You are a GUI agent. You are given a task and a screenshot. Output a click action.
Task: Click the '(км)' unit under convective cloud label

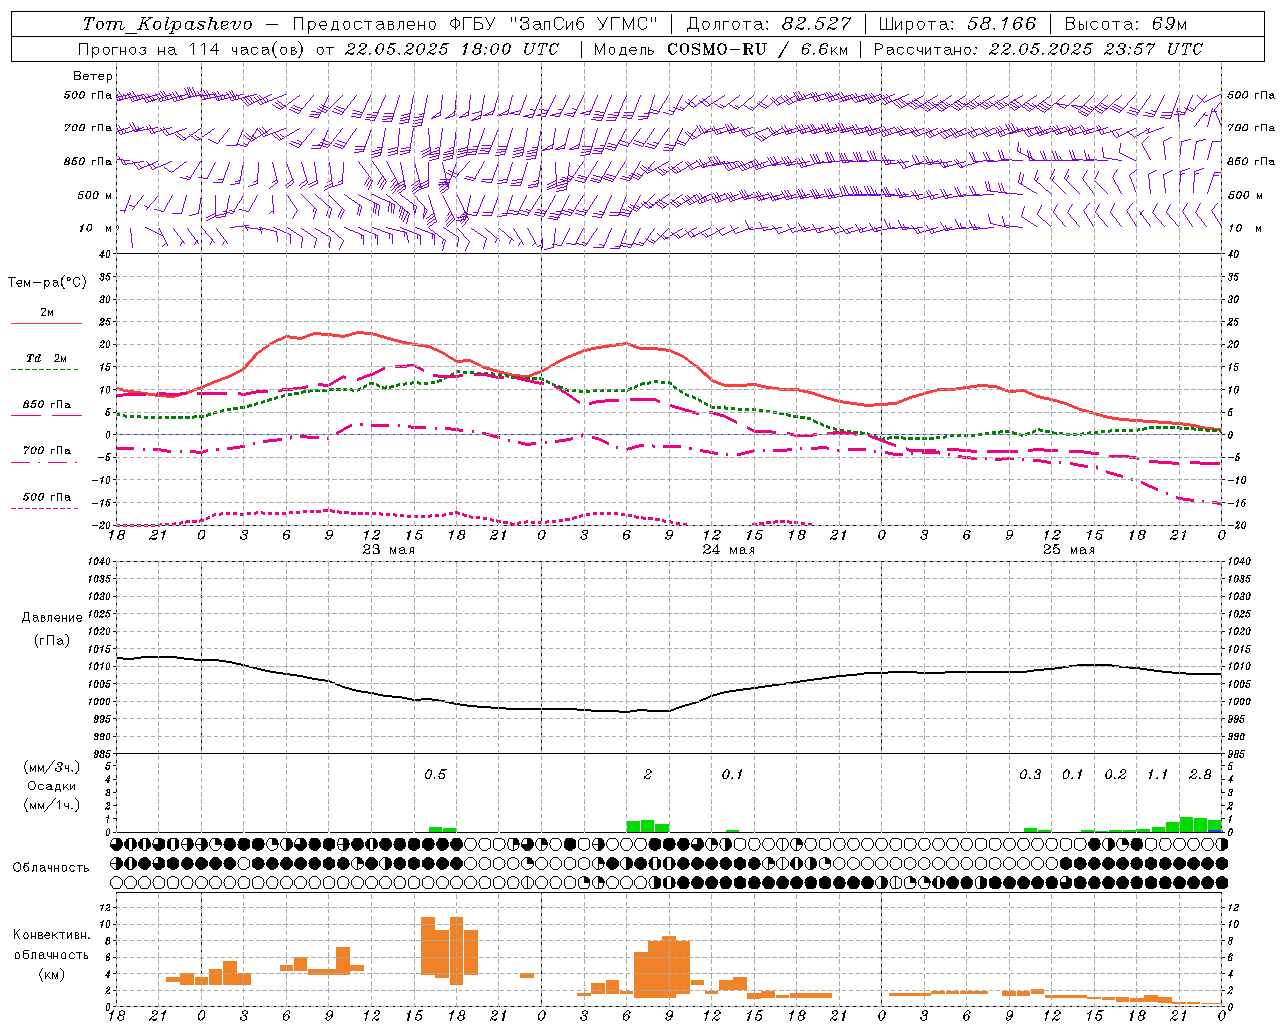(51, 975)
